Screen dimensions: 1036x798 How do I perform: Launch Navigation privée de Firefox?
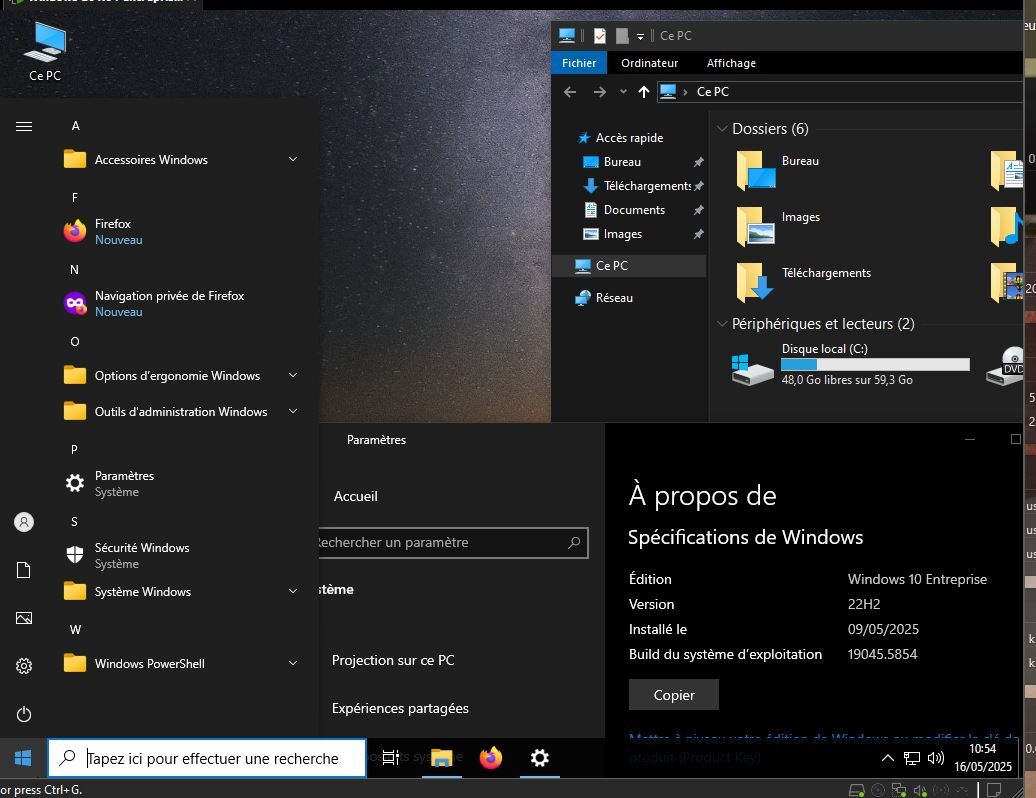[178, 303]
